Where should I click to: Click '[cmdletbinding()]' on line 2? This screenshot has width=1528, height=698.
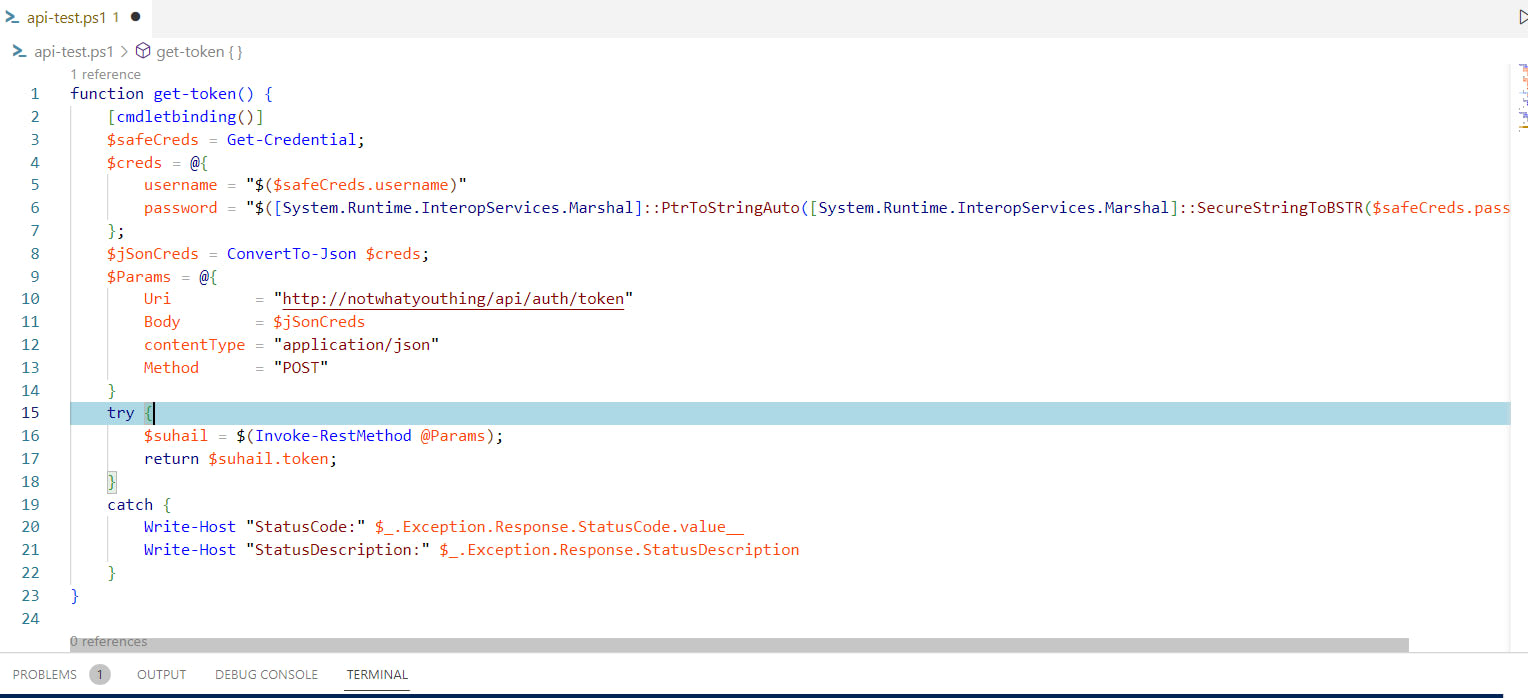pyautogui.click(x=185, y=117)
